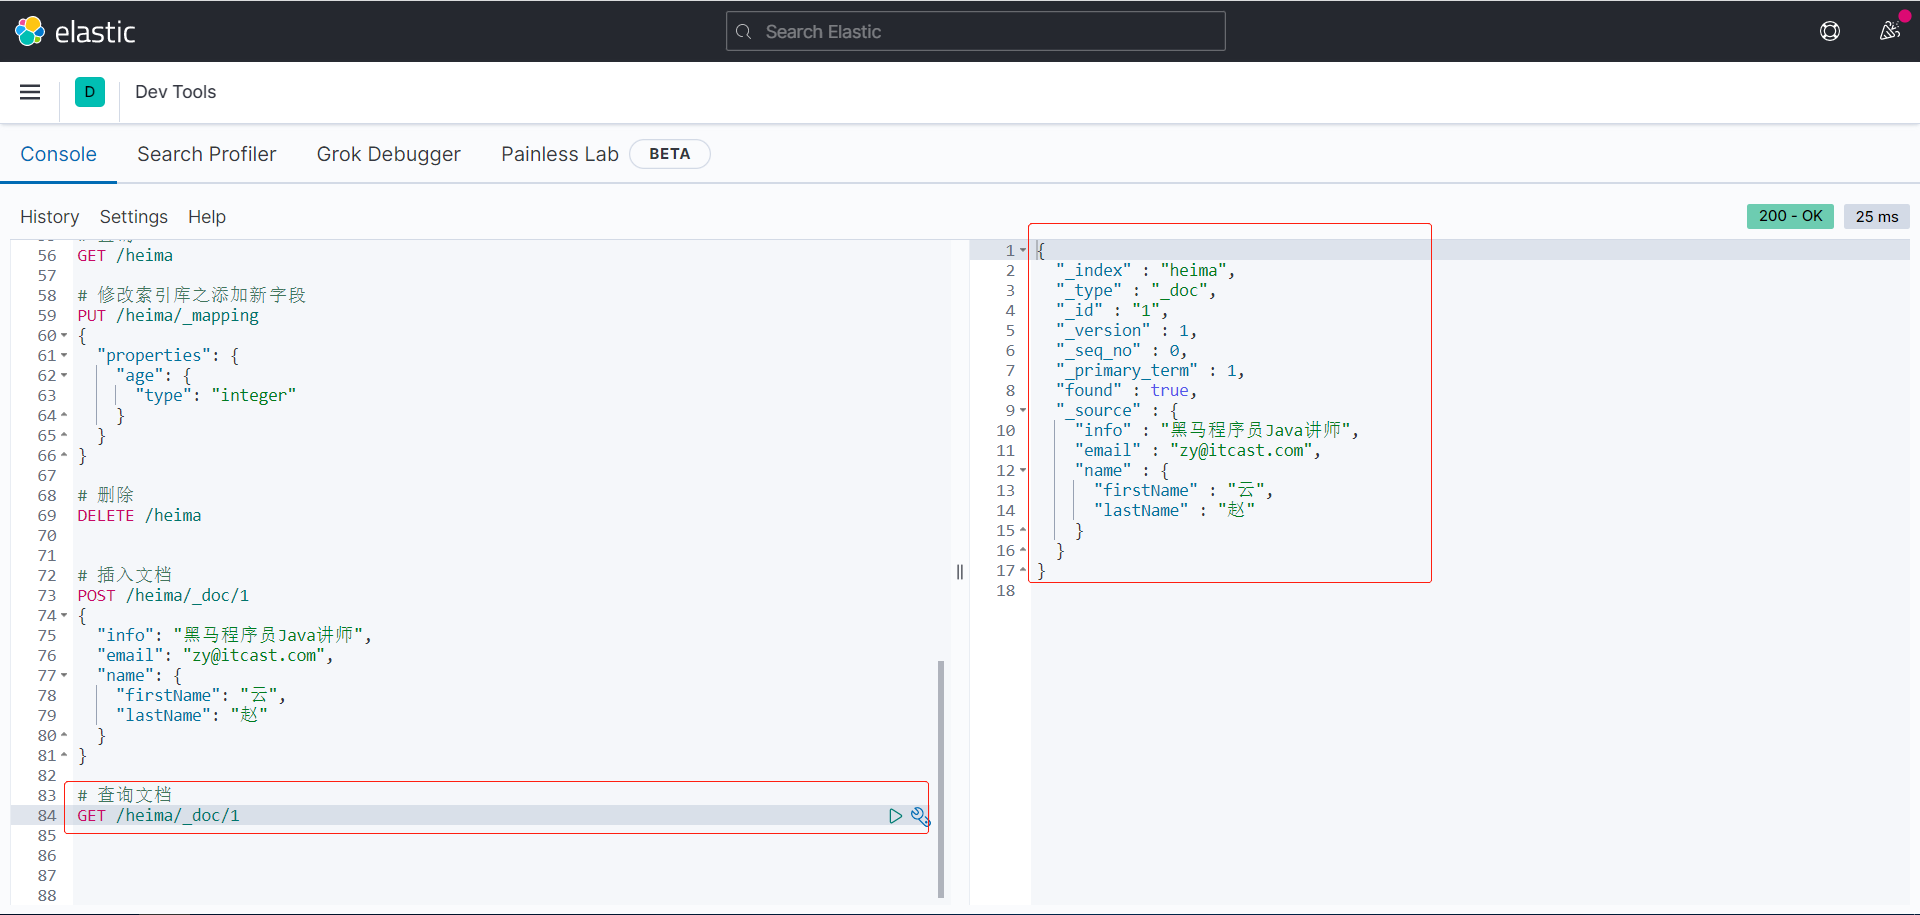Click the "_primary_term" : 1 response line
This screenshot has width=1920, height=915.
click(x=1150, y=371)
